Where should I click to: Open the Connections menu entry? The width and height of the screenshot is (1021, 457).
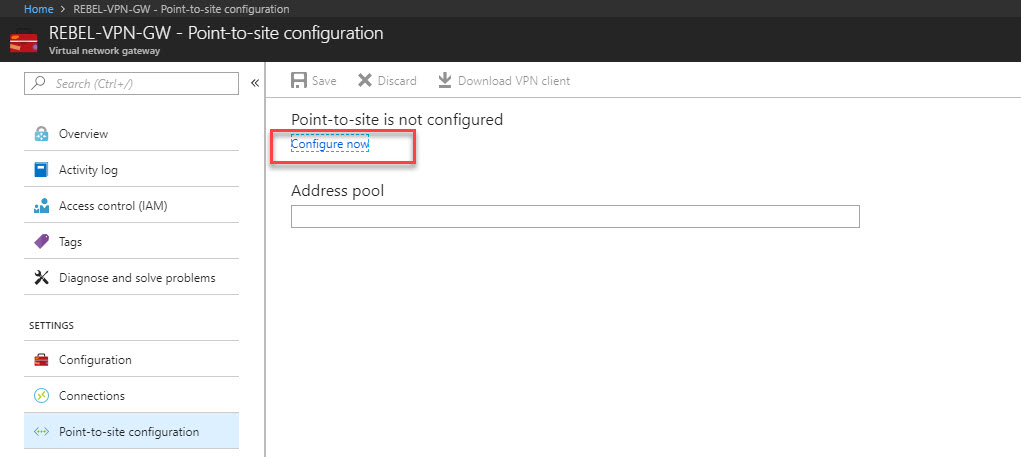[132, 396]
